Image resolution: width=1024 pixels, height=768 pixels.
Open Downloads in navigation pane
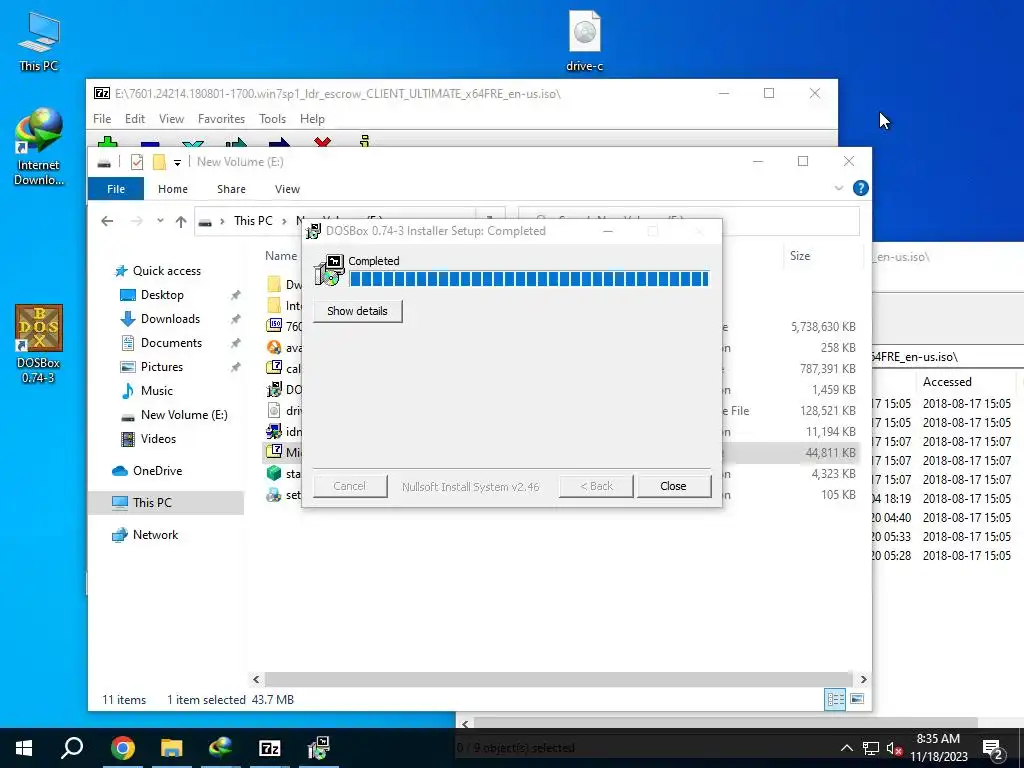170,319
